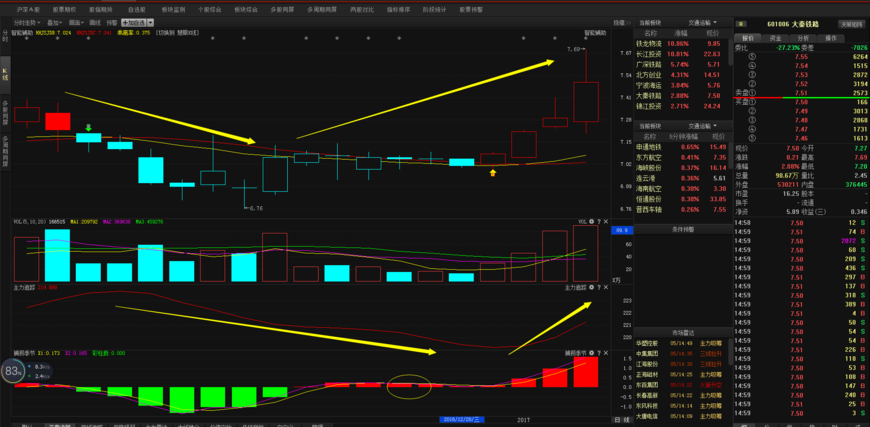Select 北方创业 row in sector list
This screenshot has height=427, width=870.
tap(682, 75)
